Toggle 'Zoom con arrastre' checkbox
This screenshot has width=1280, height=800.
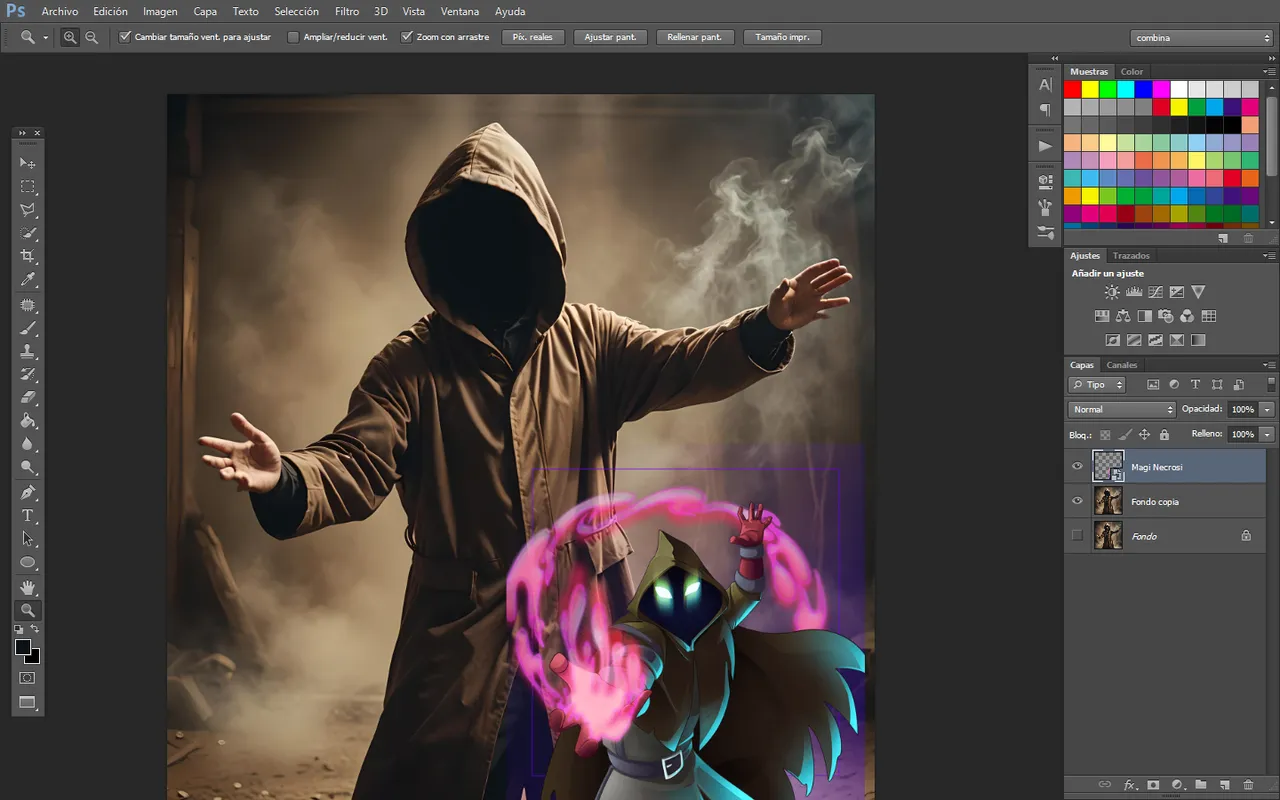[x=407, y=37]
